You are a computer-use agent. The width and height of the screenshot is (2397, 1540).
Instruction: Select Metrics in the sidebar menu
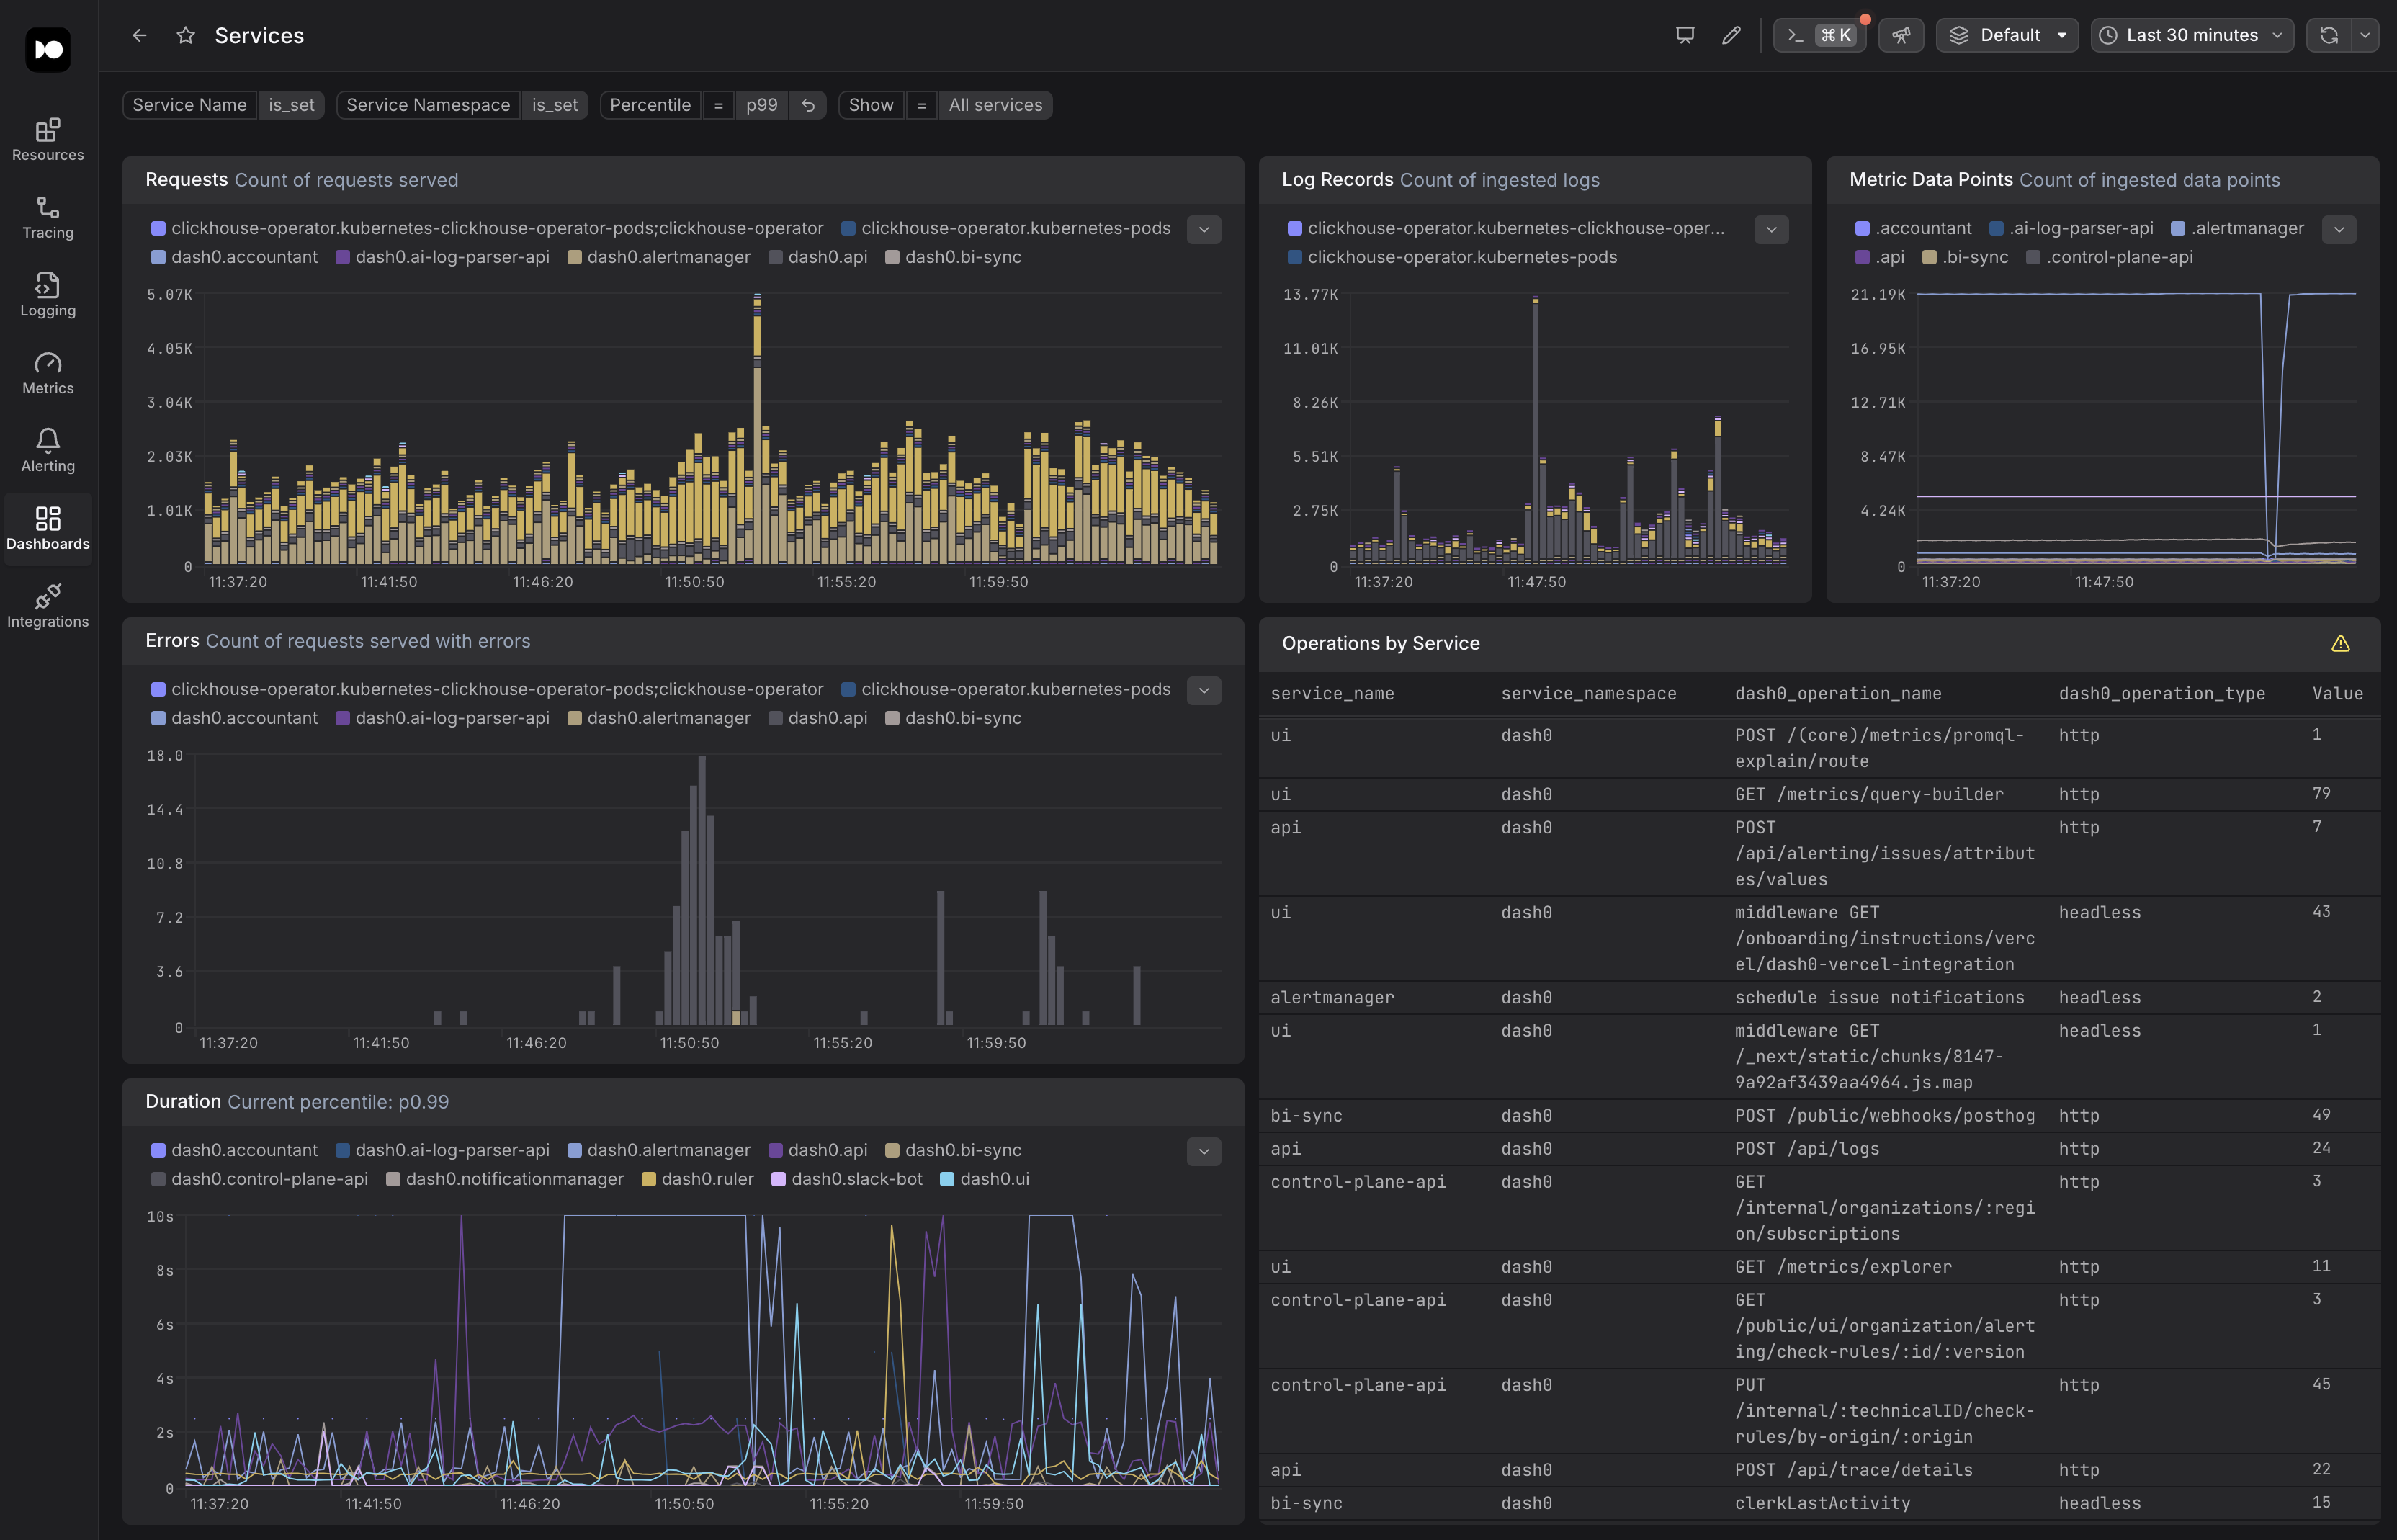pos(48,373)
